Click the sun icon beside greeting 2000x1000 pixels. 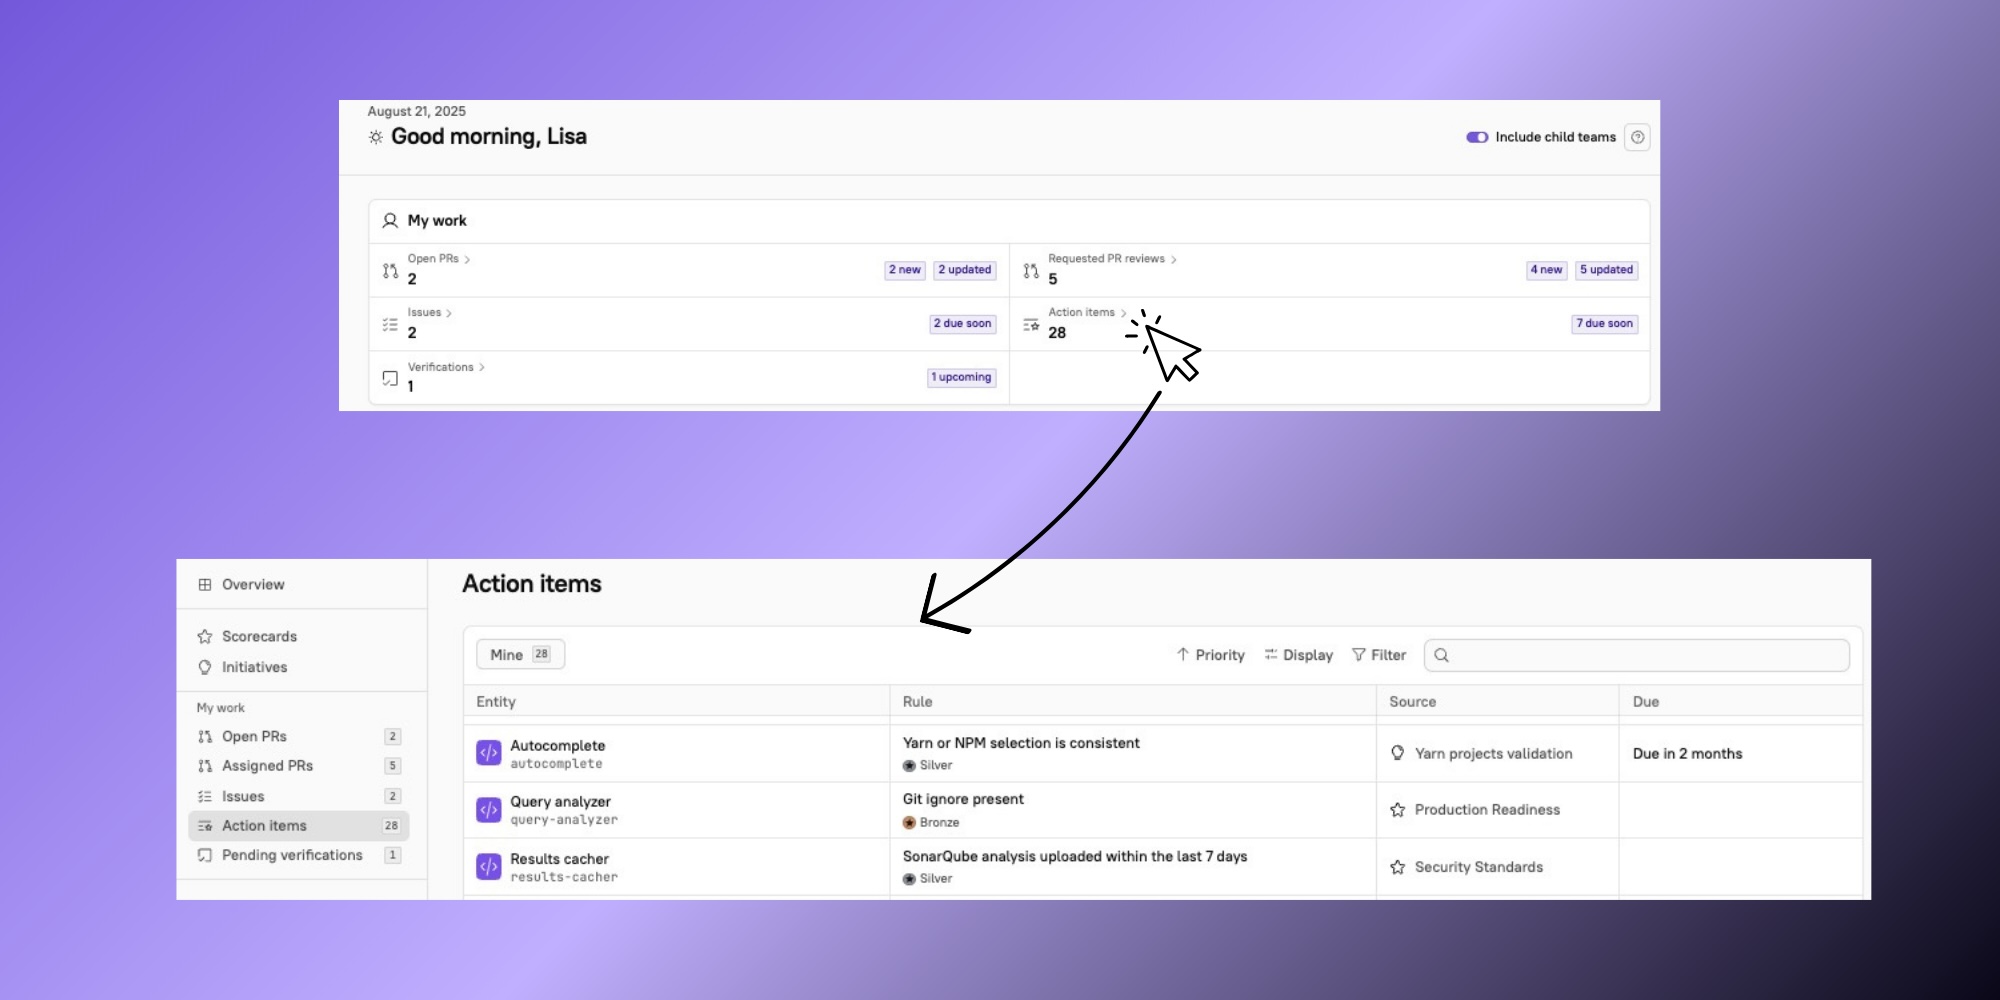[375, 137]
